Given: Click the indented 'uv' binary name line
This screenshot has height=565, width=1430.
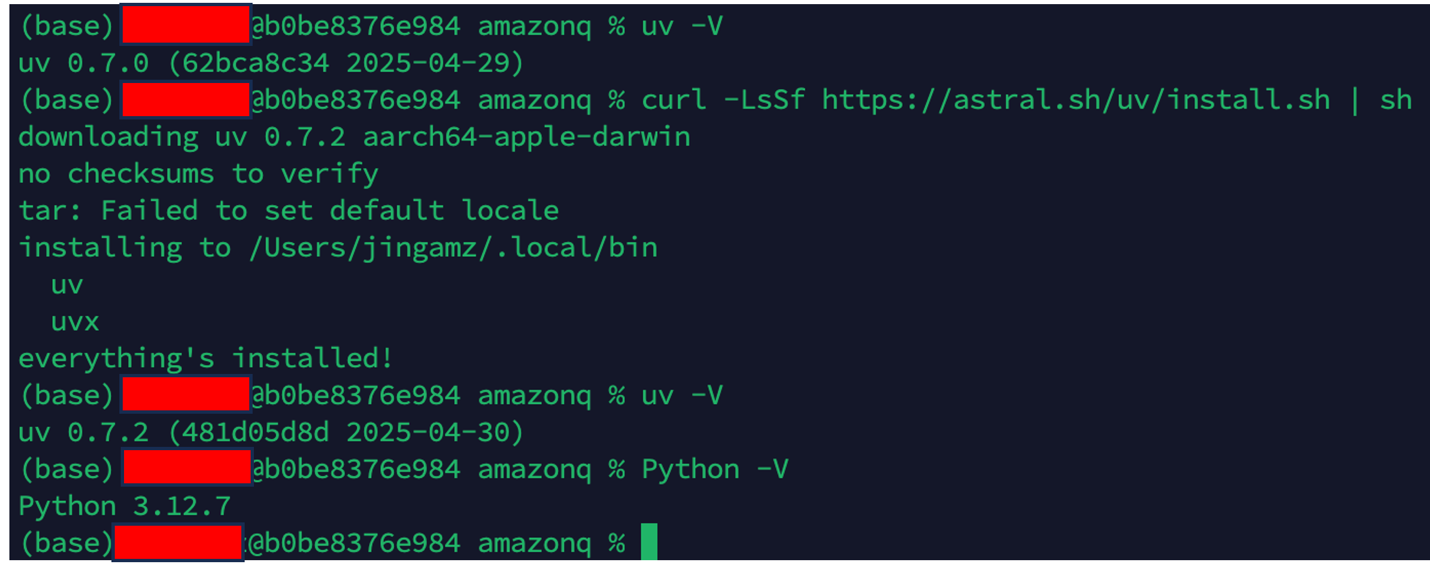Looking at the screenshot, I should [x=67, y=285].
